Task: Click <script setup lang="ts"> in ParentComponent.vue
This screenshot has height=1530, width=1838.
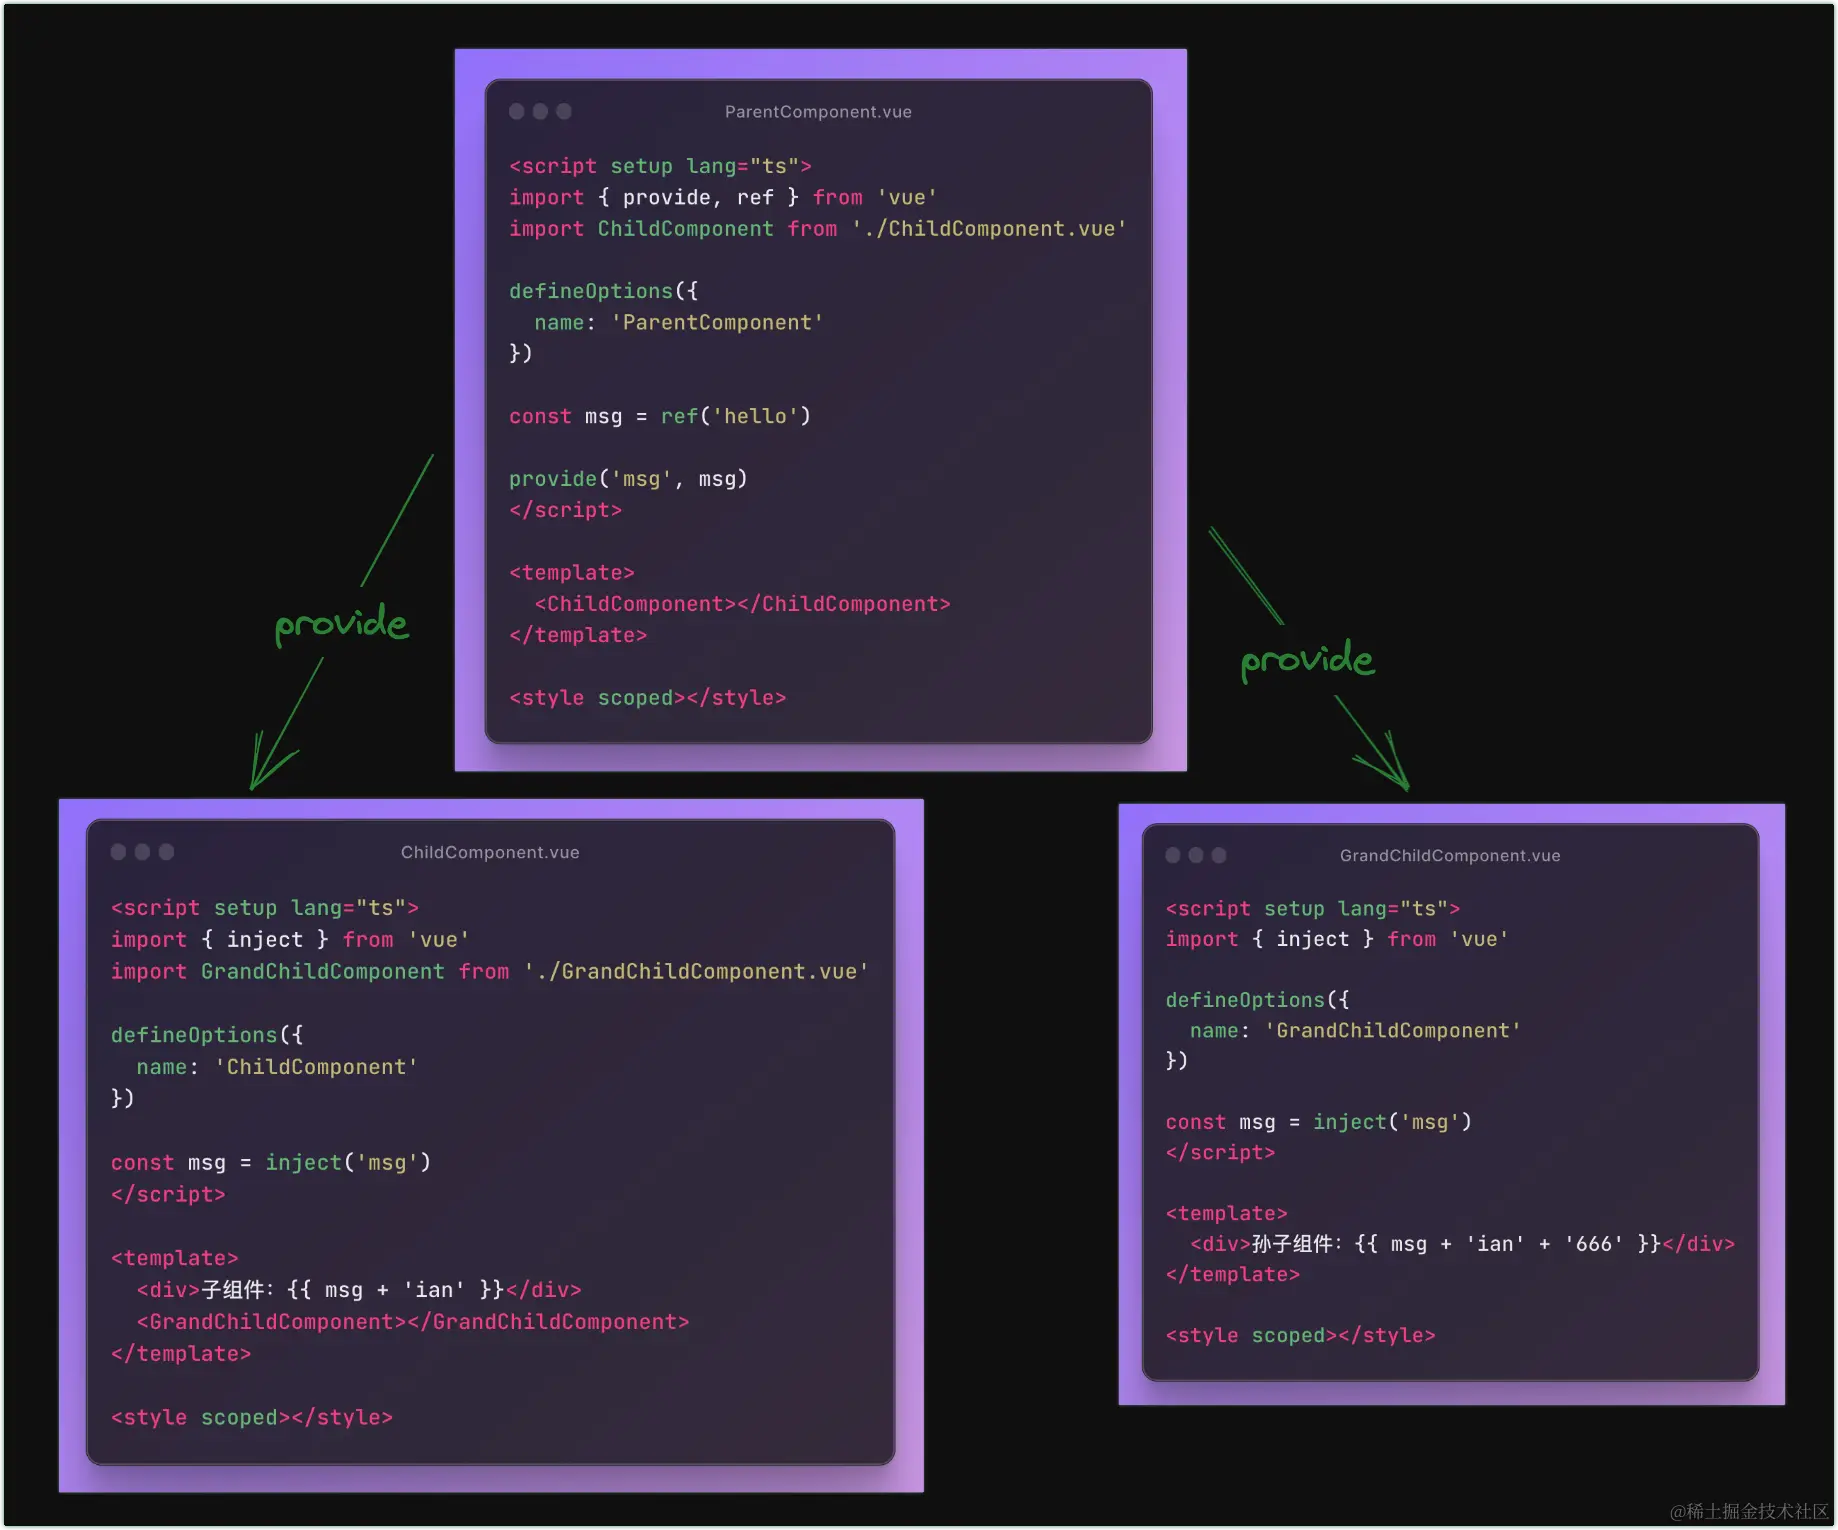Action: coord(660,166)
